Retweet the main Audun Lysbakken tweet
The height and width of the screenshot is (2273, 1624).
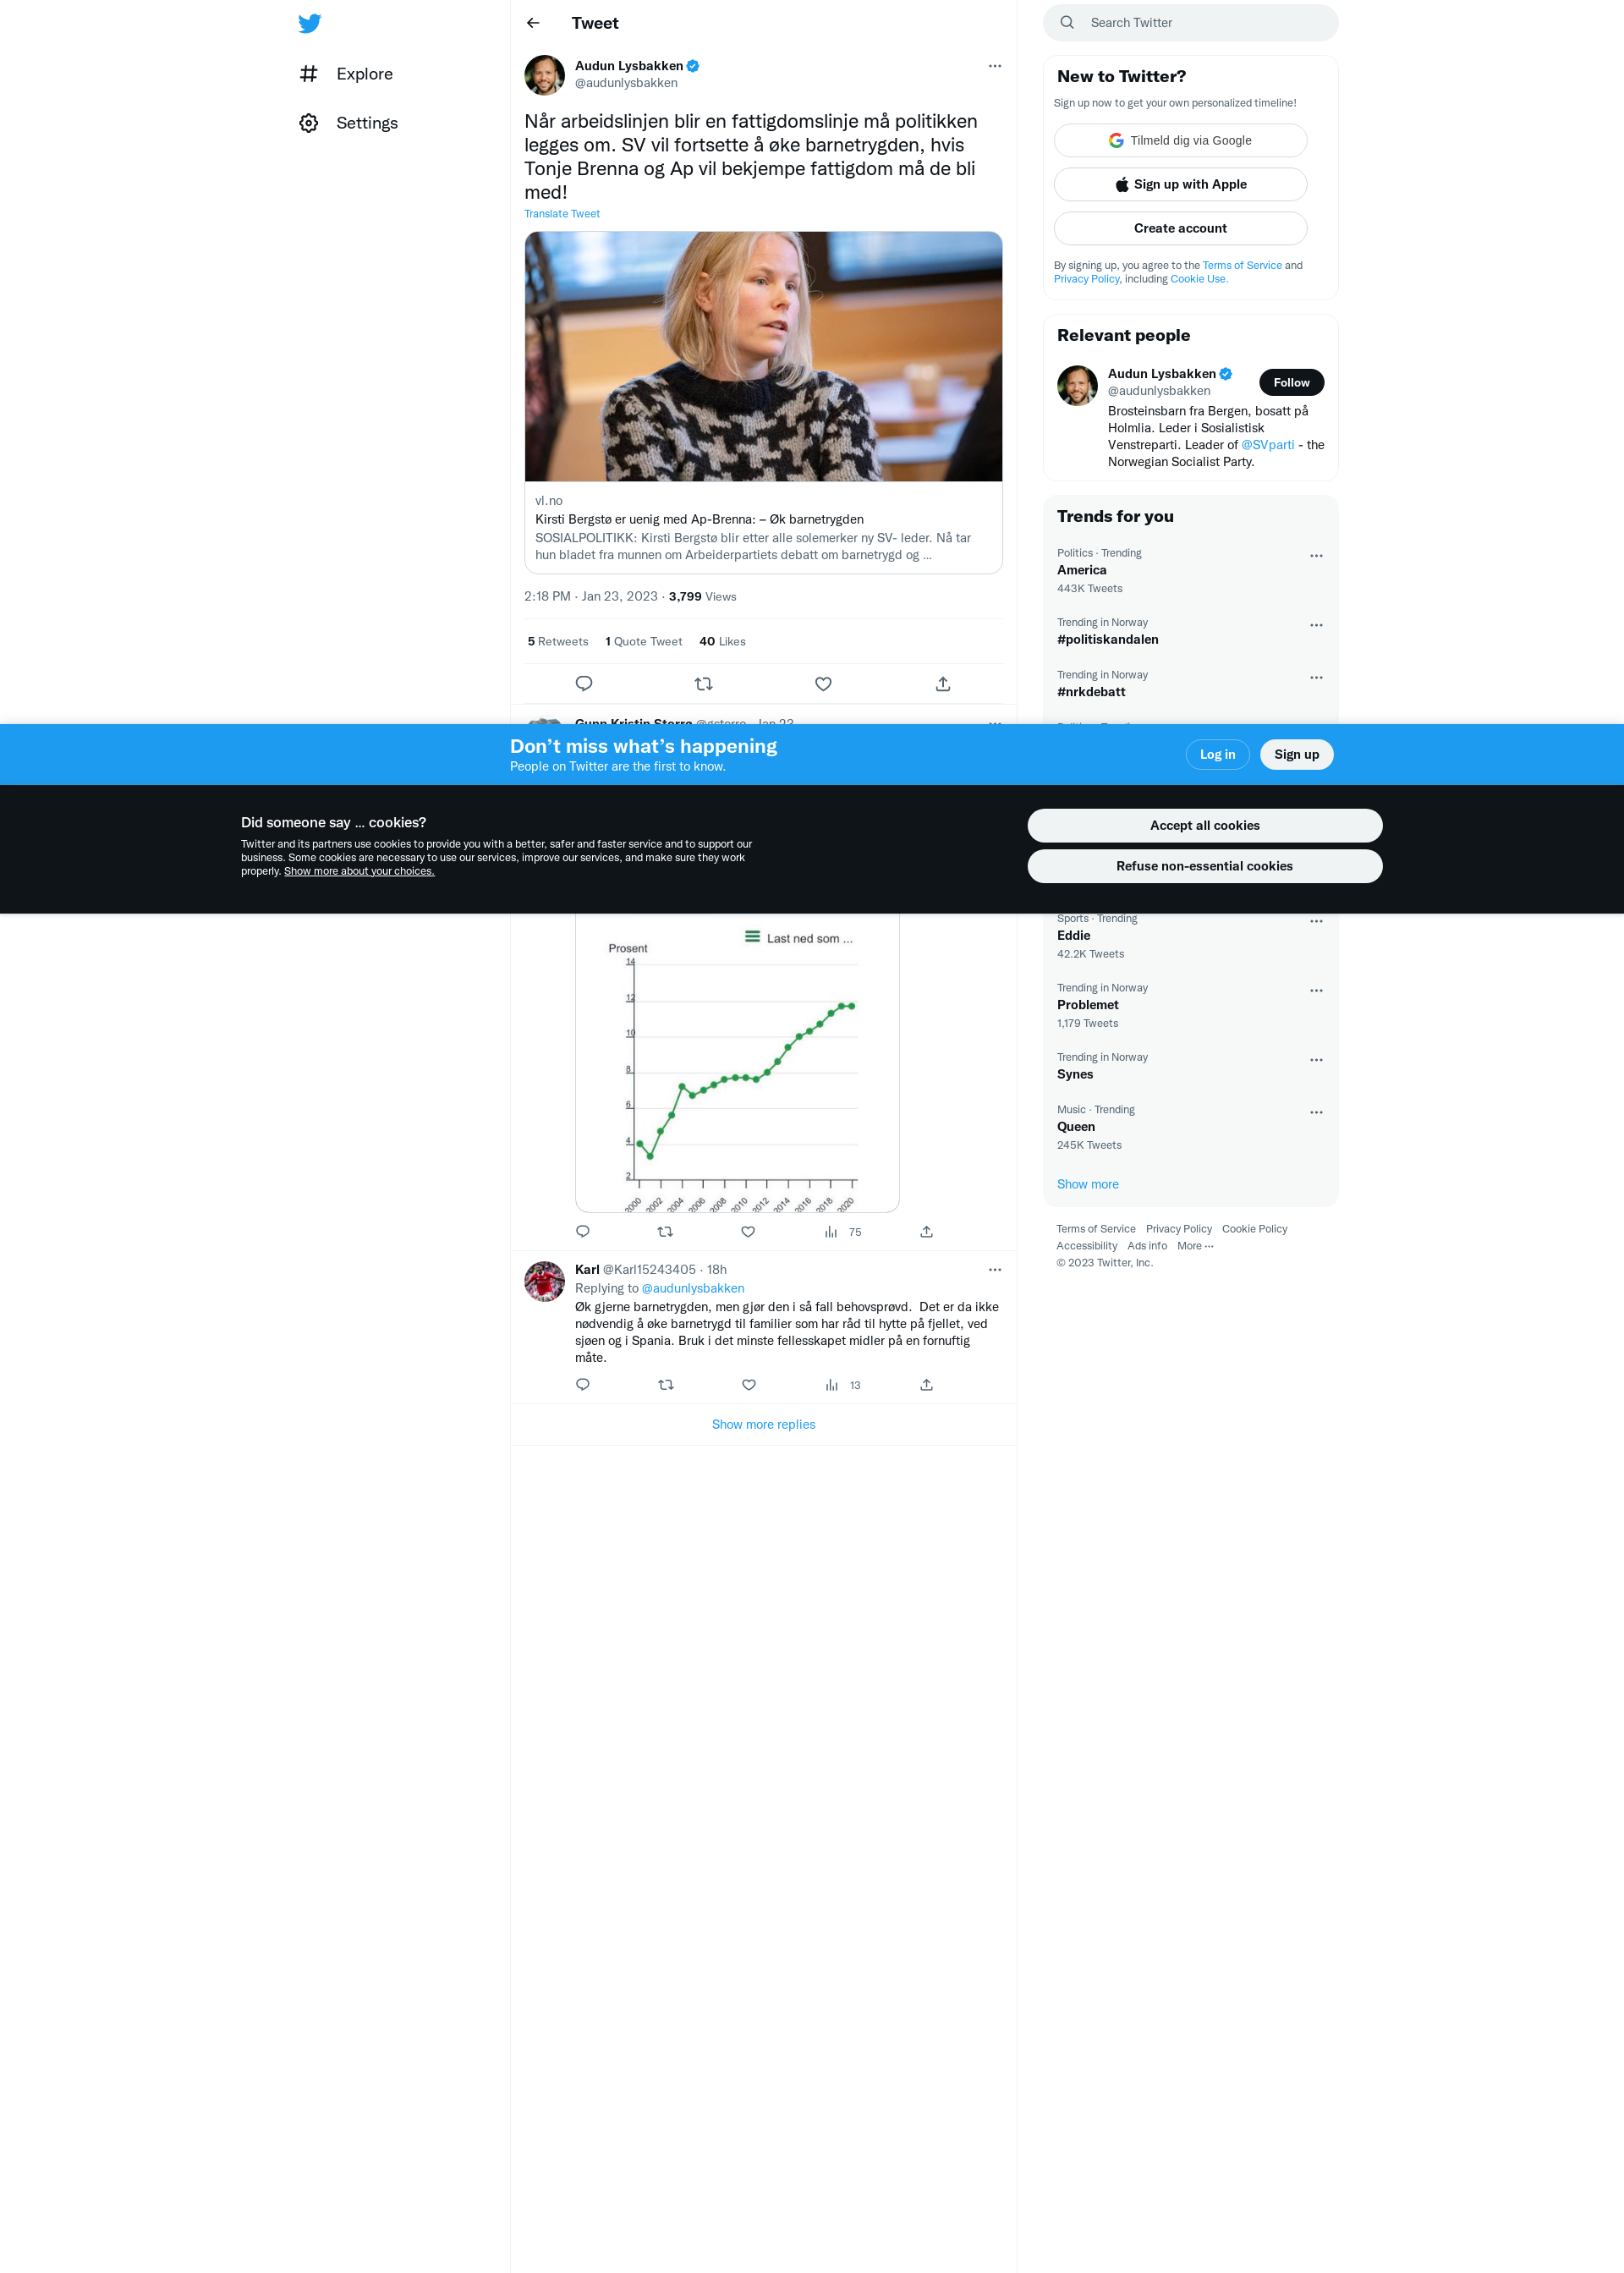tap(704, 684)
